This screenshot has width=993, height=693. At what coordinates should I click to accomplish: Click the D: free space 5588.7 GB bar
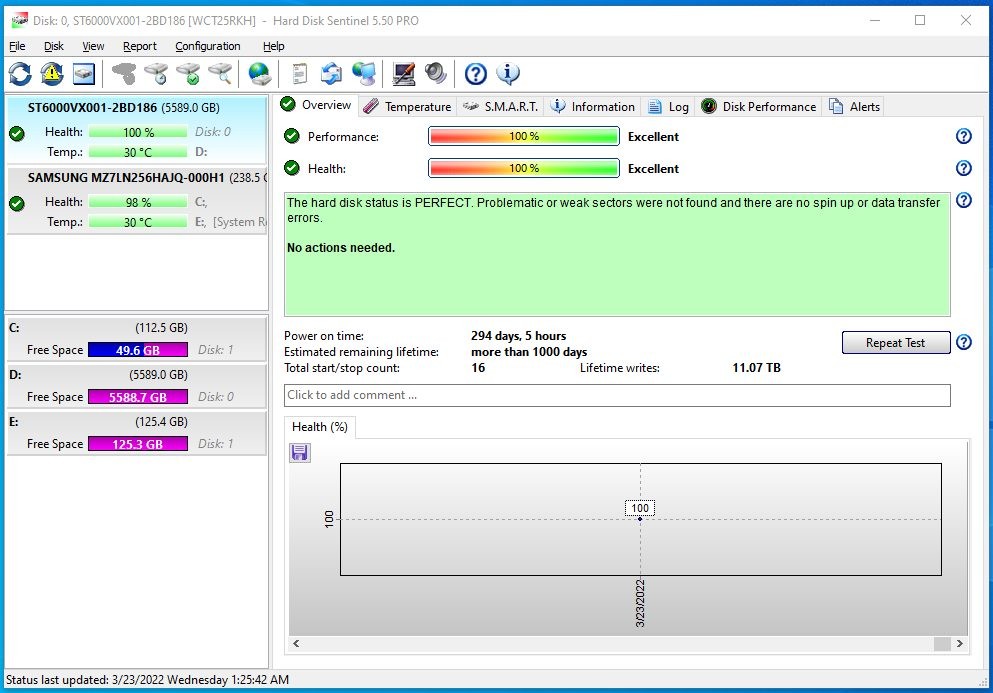(x=137, y=397)
